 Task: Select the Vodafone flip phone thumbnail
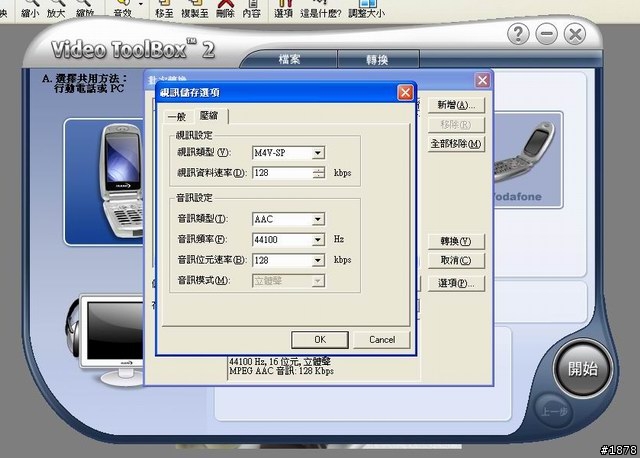pos(528,160)
